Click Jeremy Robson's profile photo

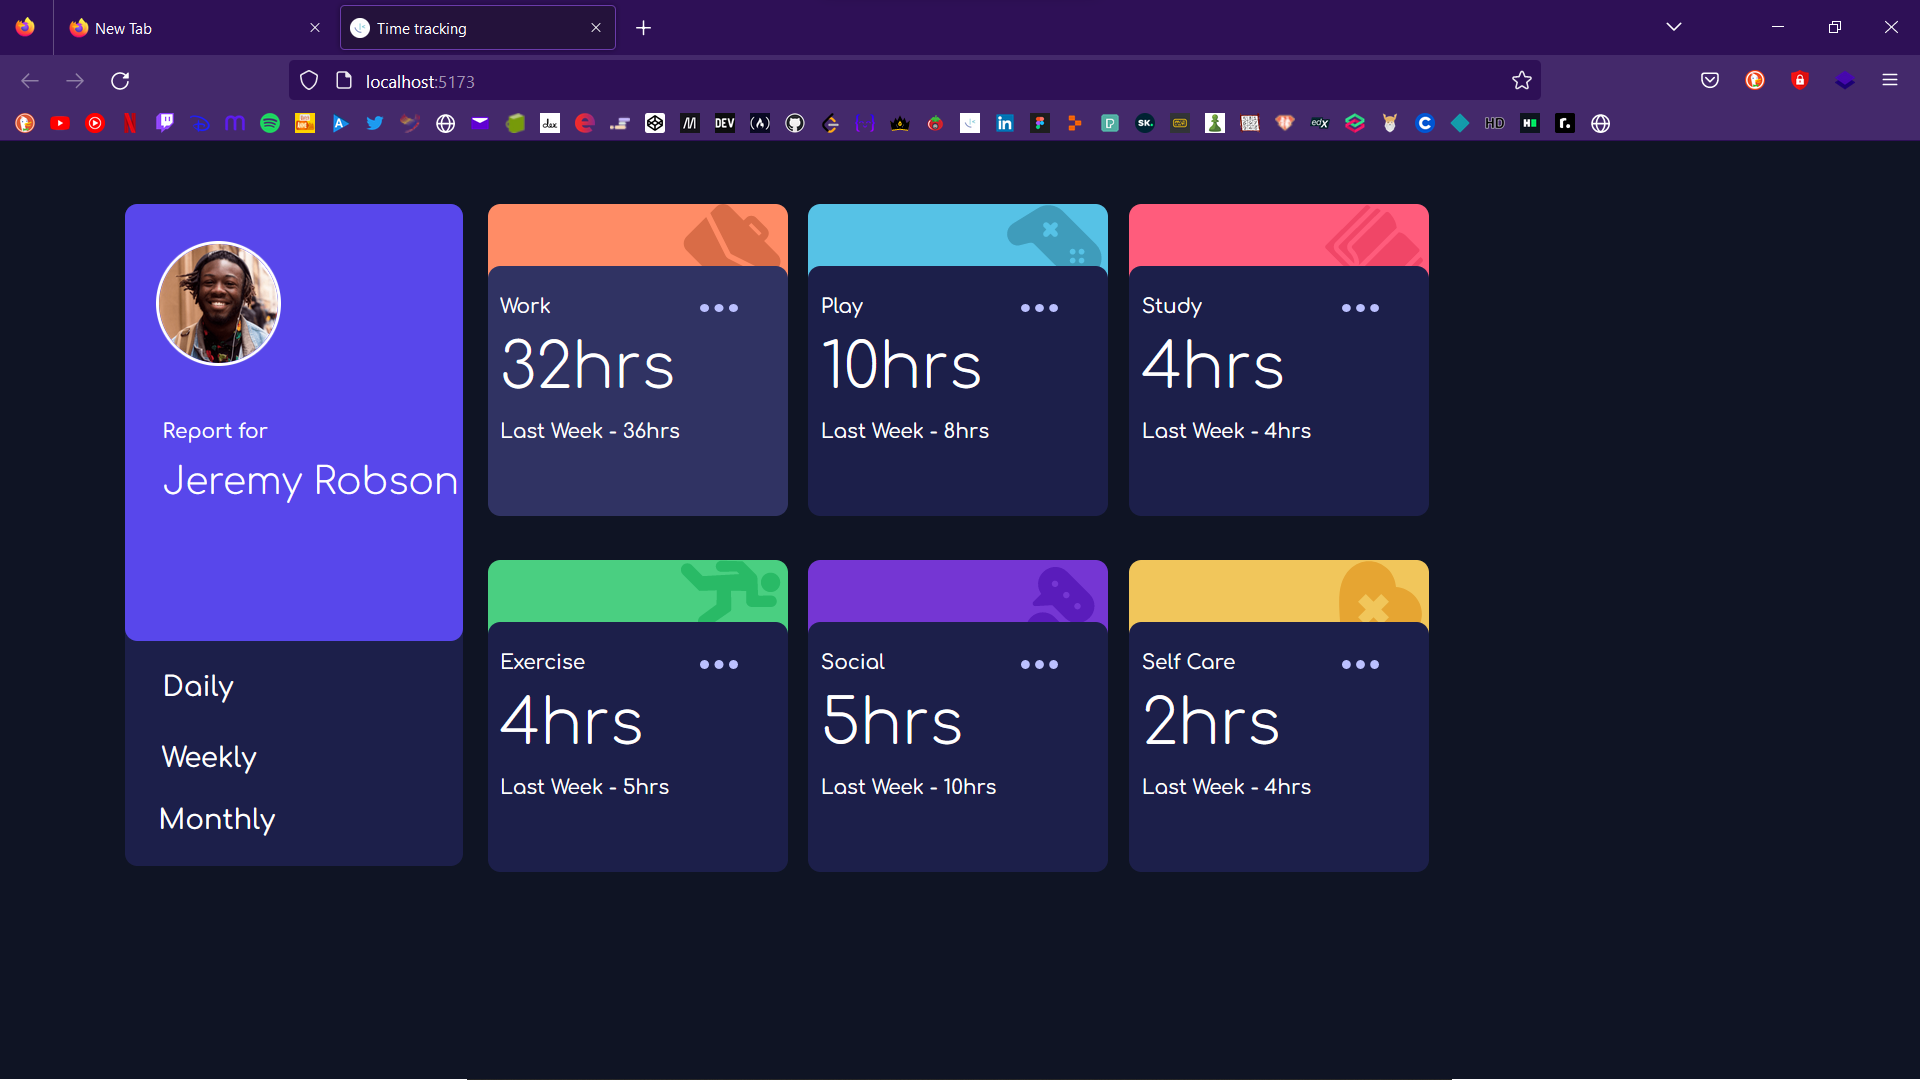click(x=218, y=303)
